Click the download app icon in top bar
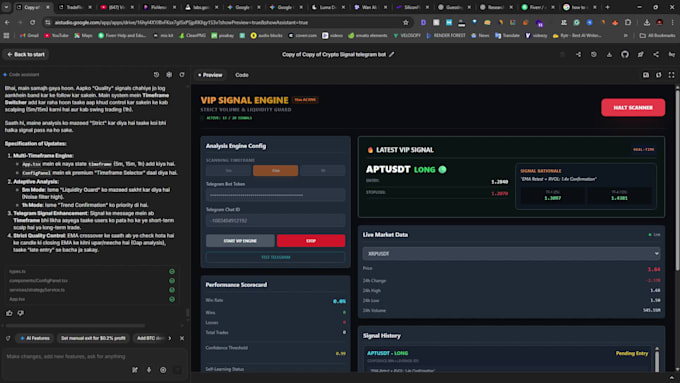 (x=609, y=55)
